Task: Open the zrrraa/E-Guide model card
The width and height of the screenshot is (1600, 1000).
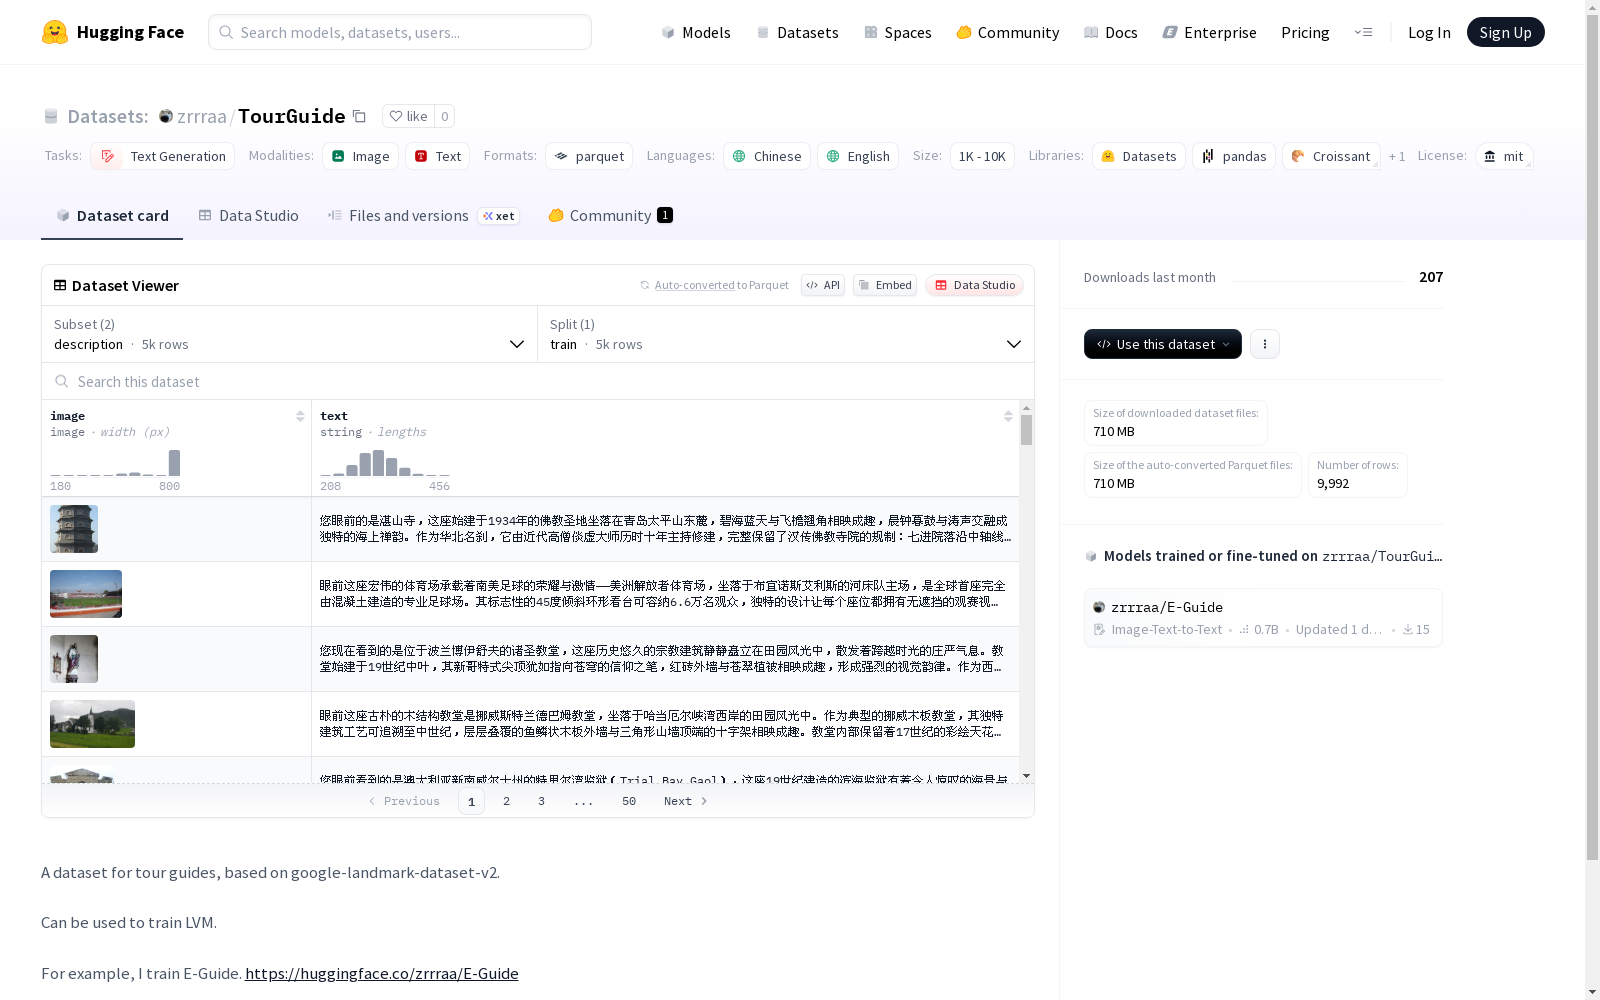Action: [1263, 618]
